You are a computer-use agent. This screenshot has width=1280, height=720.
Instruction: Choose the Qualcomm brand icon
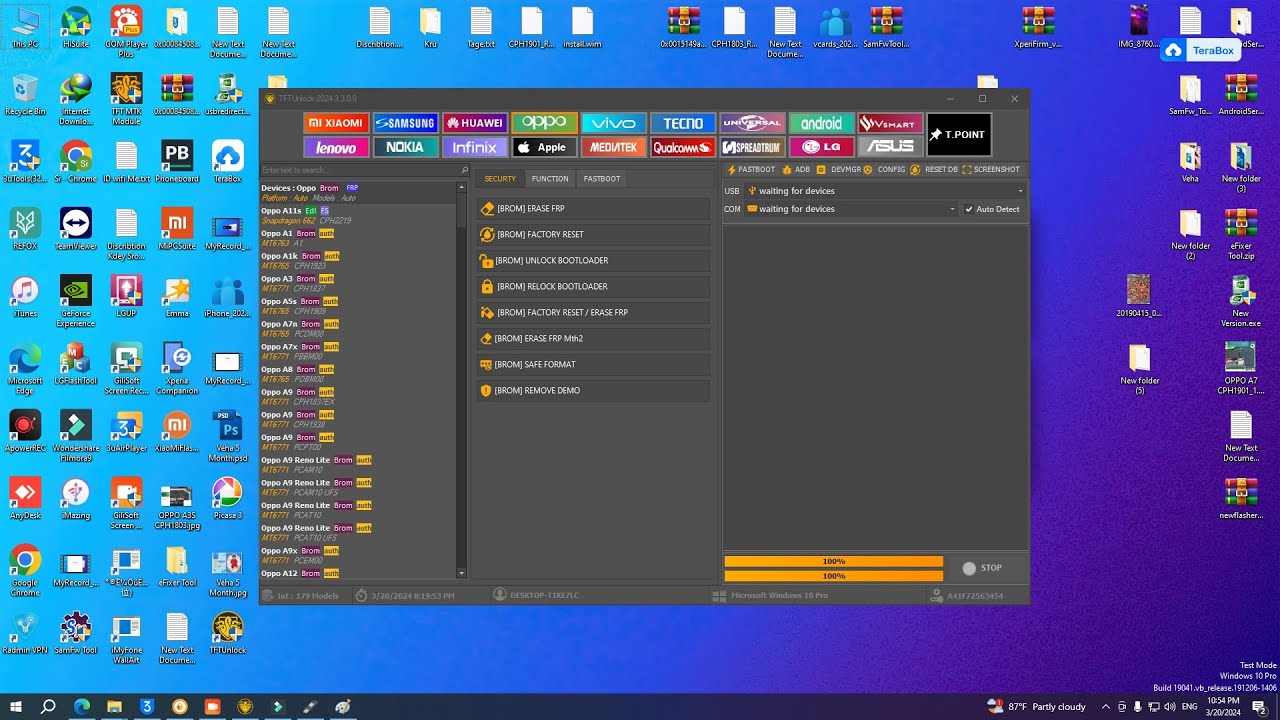tap(682, 147)
